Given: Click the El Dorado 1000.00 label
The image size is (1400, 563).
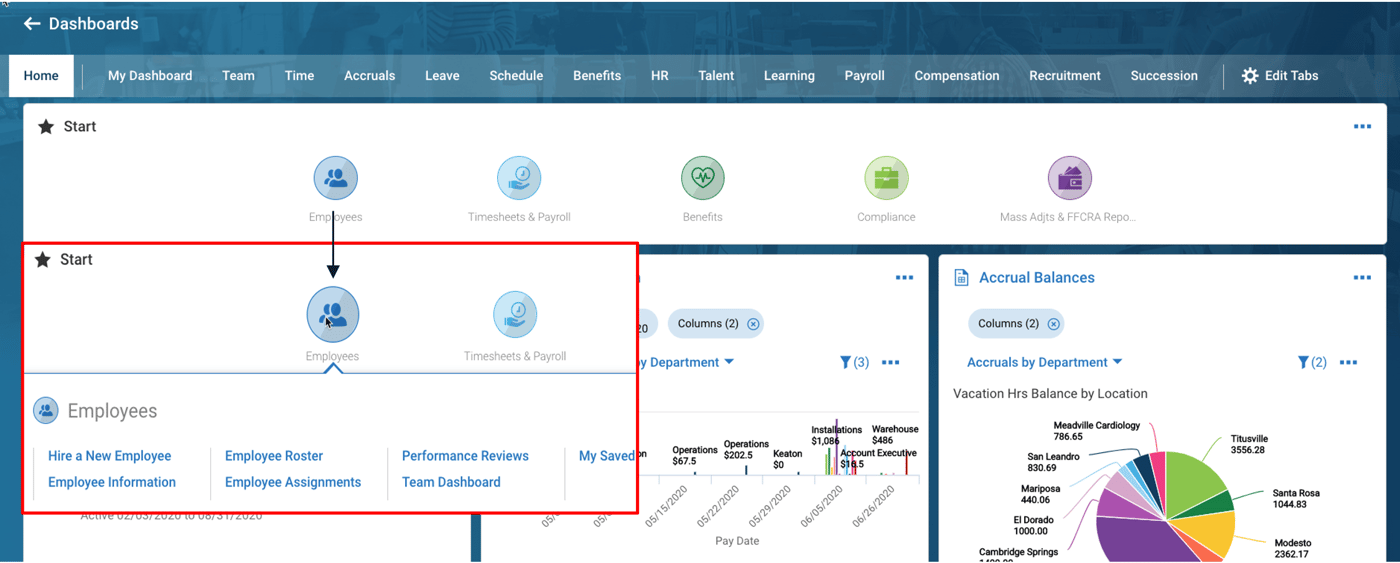Looking at the screenshot, I should click(1033, 526).
